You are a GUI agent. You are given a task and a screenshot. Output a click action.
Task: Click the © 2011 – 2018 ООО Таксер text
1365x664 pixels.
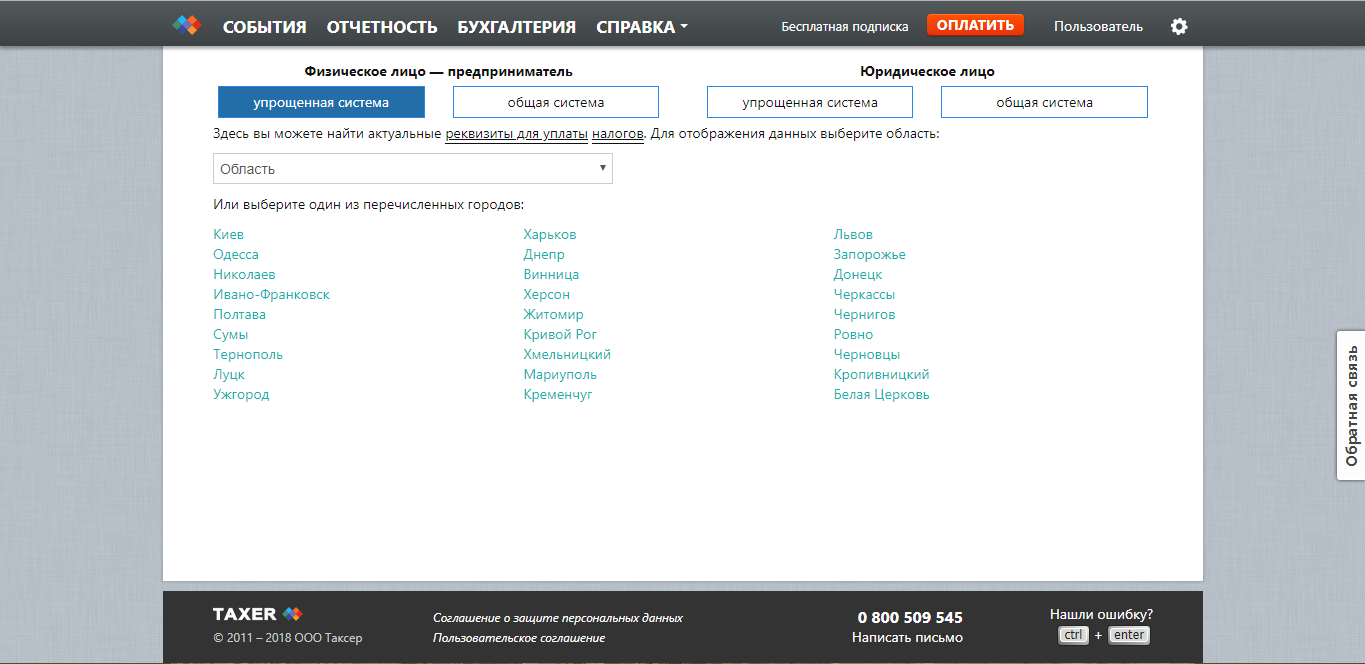[x=288, y=638]
